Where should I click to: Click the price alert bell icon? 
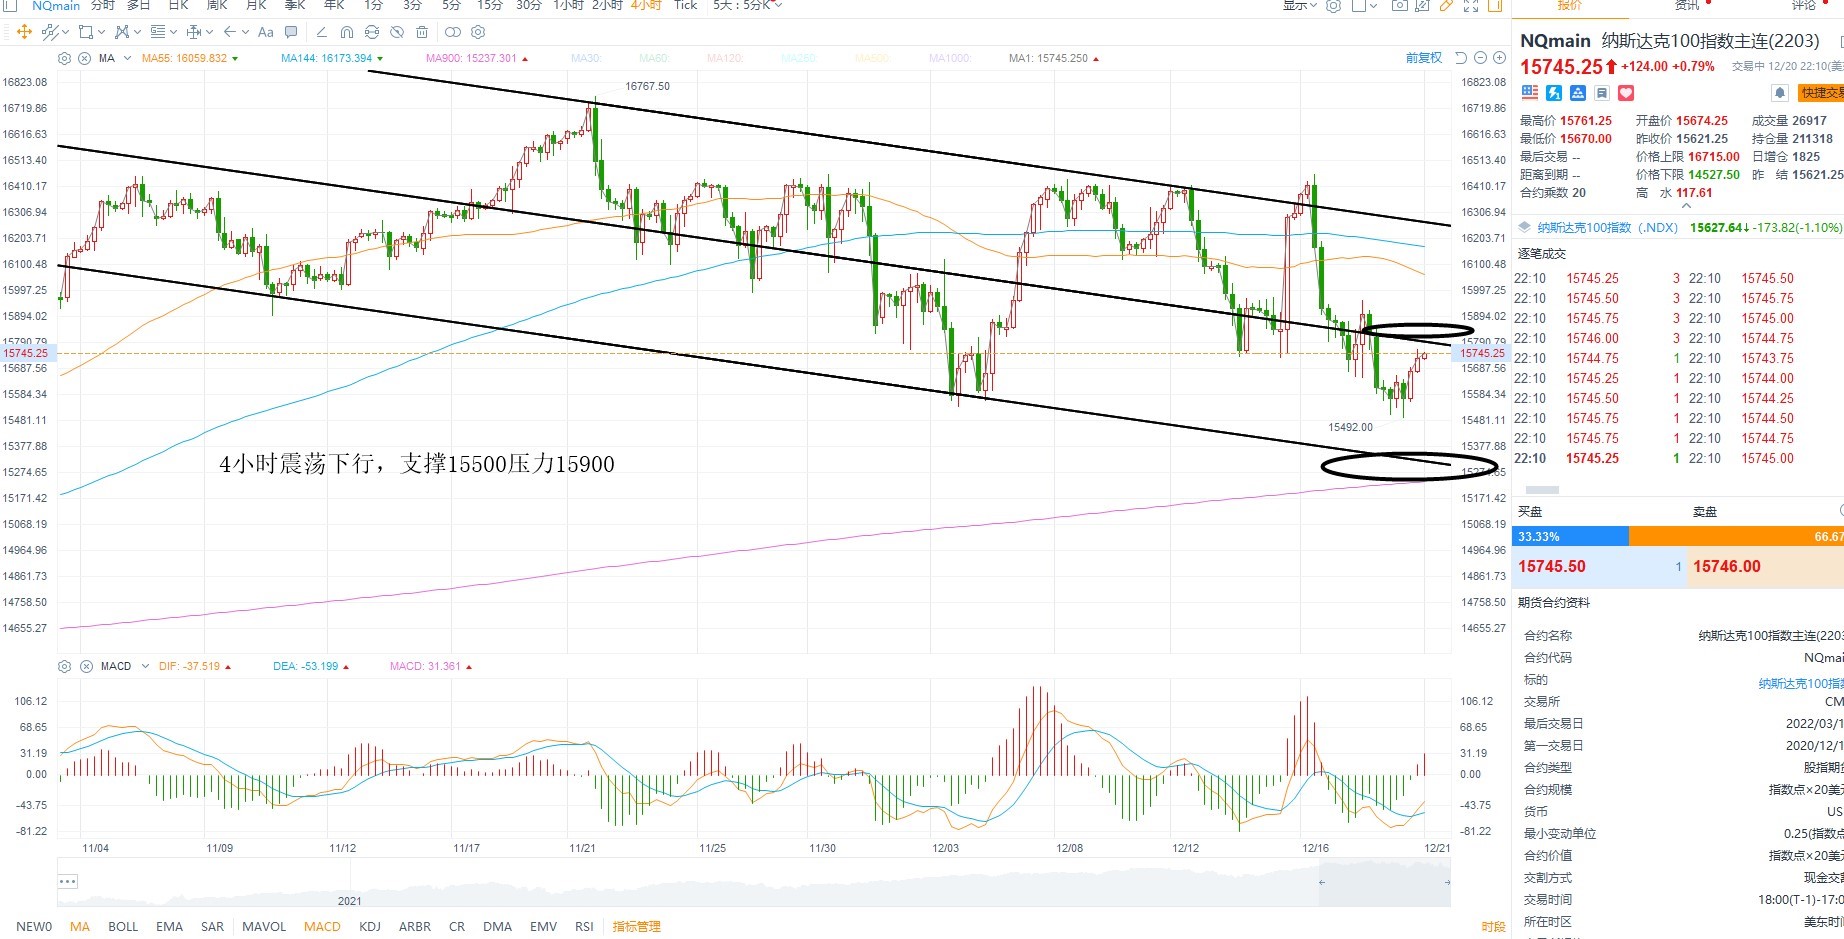click(x=1780, y=93)
